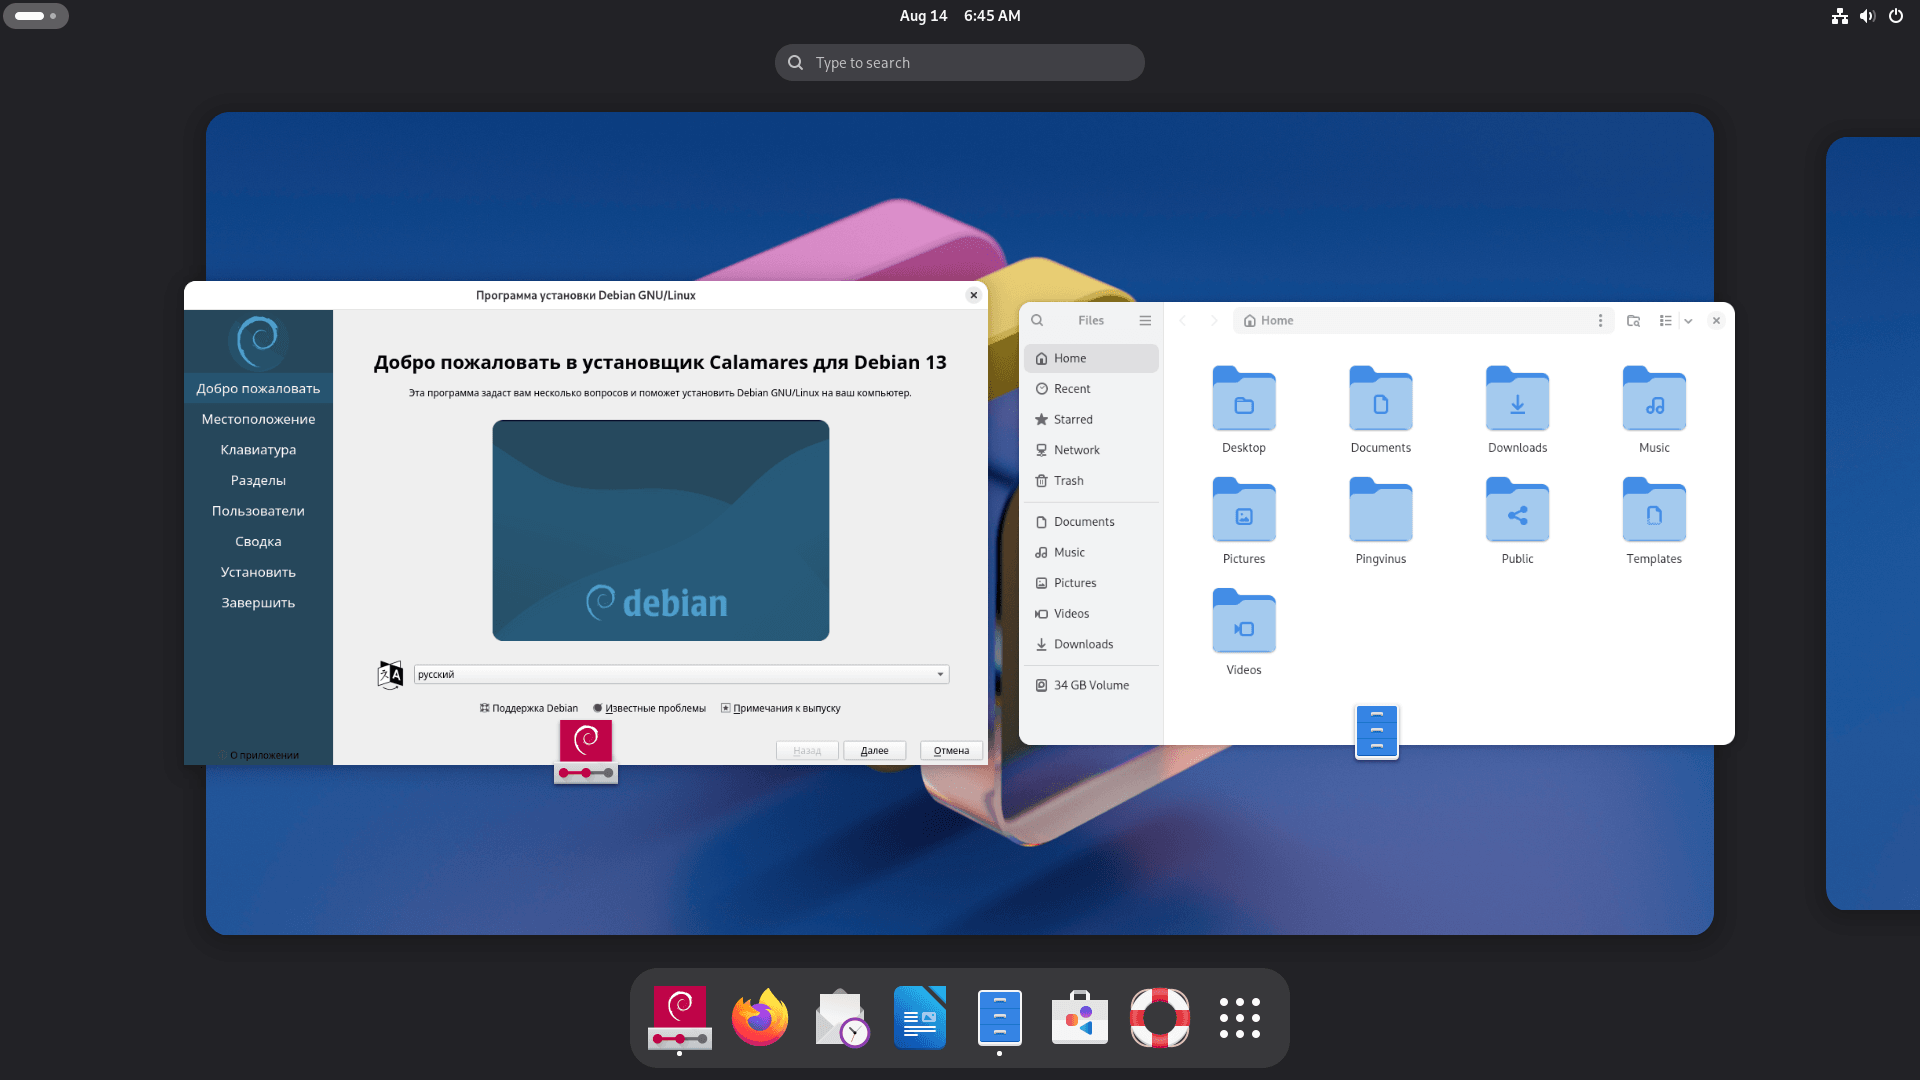This screenshot has width=1920, height=1080.
Task: Click search icon in Files window
Action: coord(1037,321)
